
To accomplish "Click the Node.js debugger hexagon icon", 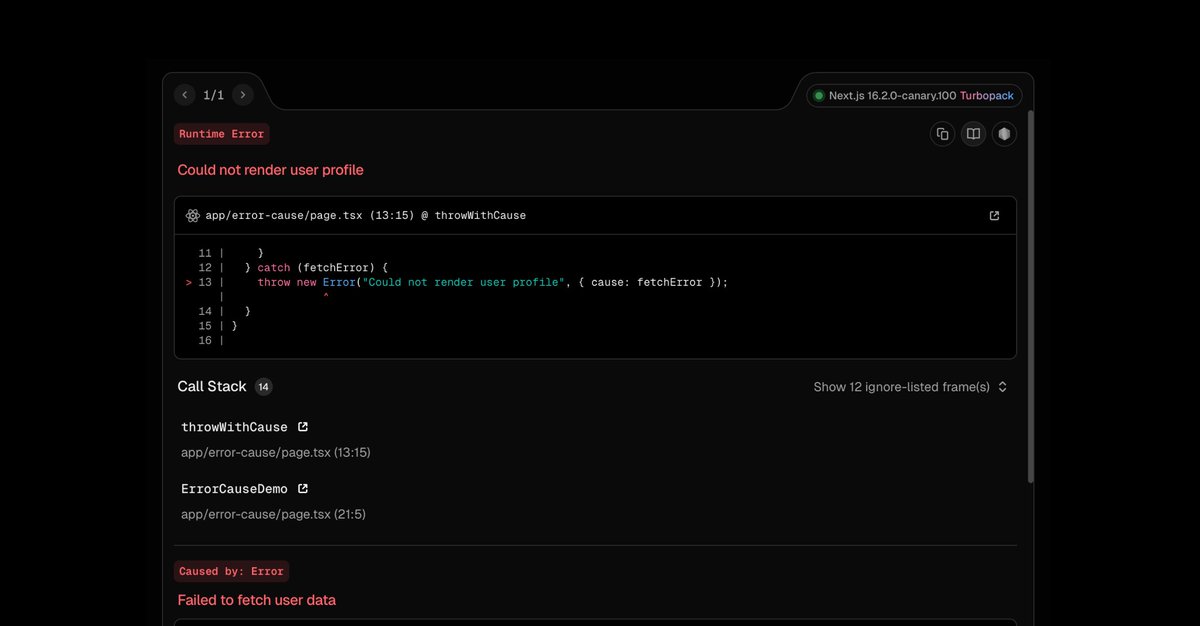I will tap(1004, 134).
